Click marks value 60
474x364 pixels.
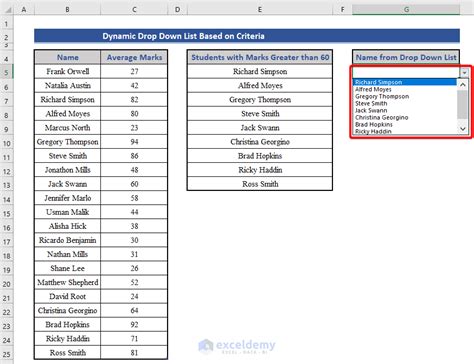coord(134,184)
